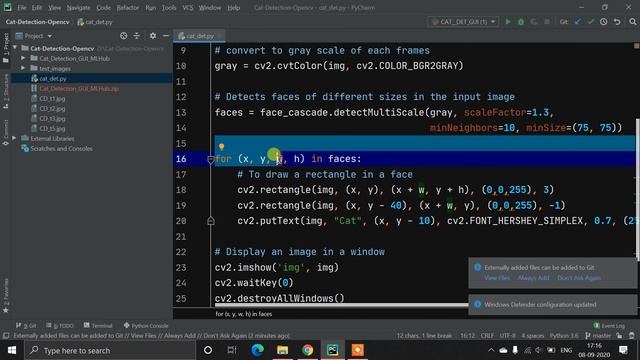Image resolution: width=640 pixels, height=360 pixels.
Task: Expand the test_images folder
Action: 23,68
